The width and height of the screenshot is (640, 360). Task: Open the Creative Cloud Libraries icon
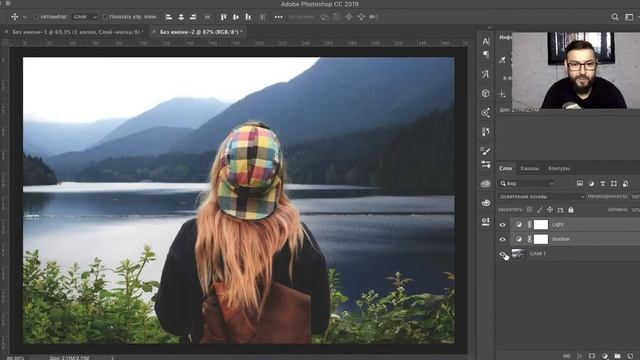[x=485, y=184]
